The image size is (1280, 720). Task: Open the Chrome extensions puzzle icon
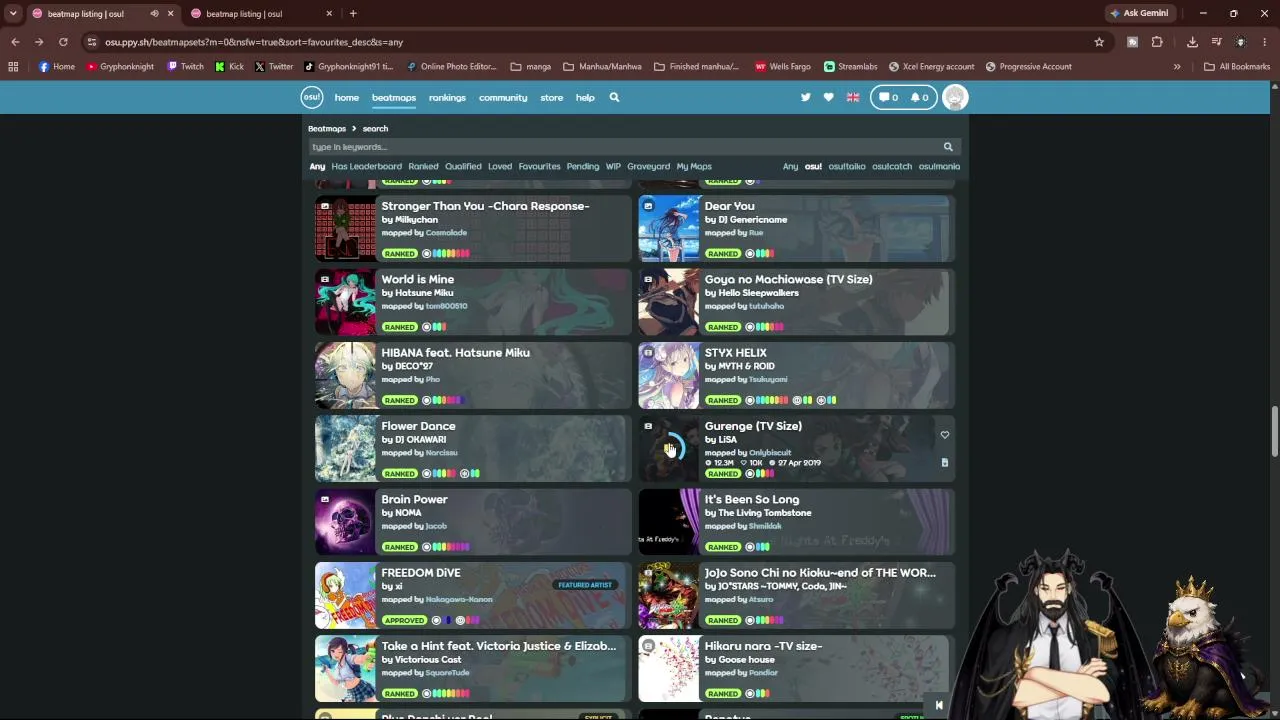[1157, 42]
